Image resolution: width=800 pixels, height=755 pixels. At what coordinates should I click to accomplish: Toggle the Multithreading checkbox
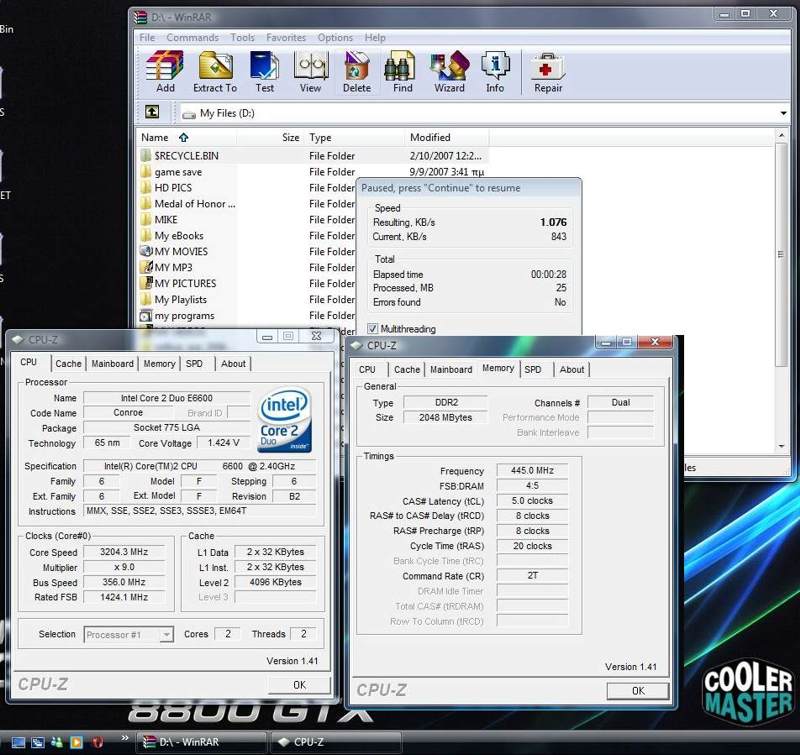[373, 329]
